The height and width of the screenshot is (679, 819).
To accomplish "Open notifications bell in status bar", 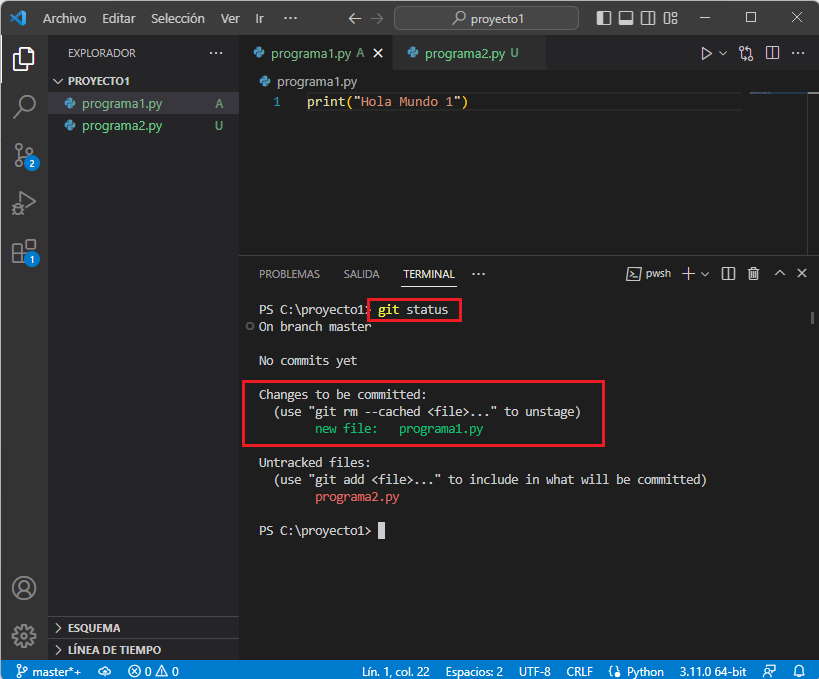I will [799, 671].
